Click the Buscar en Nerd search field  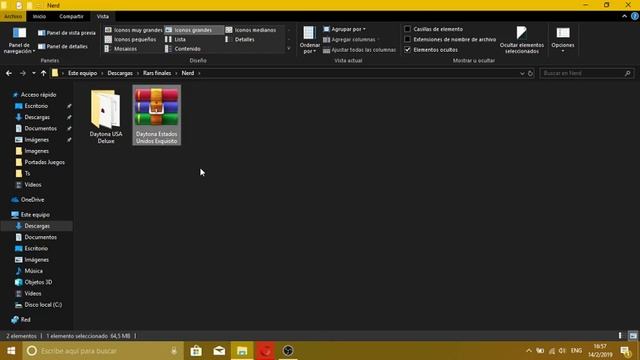587,73
